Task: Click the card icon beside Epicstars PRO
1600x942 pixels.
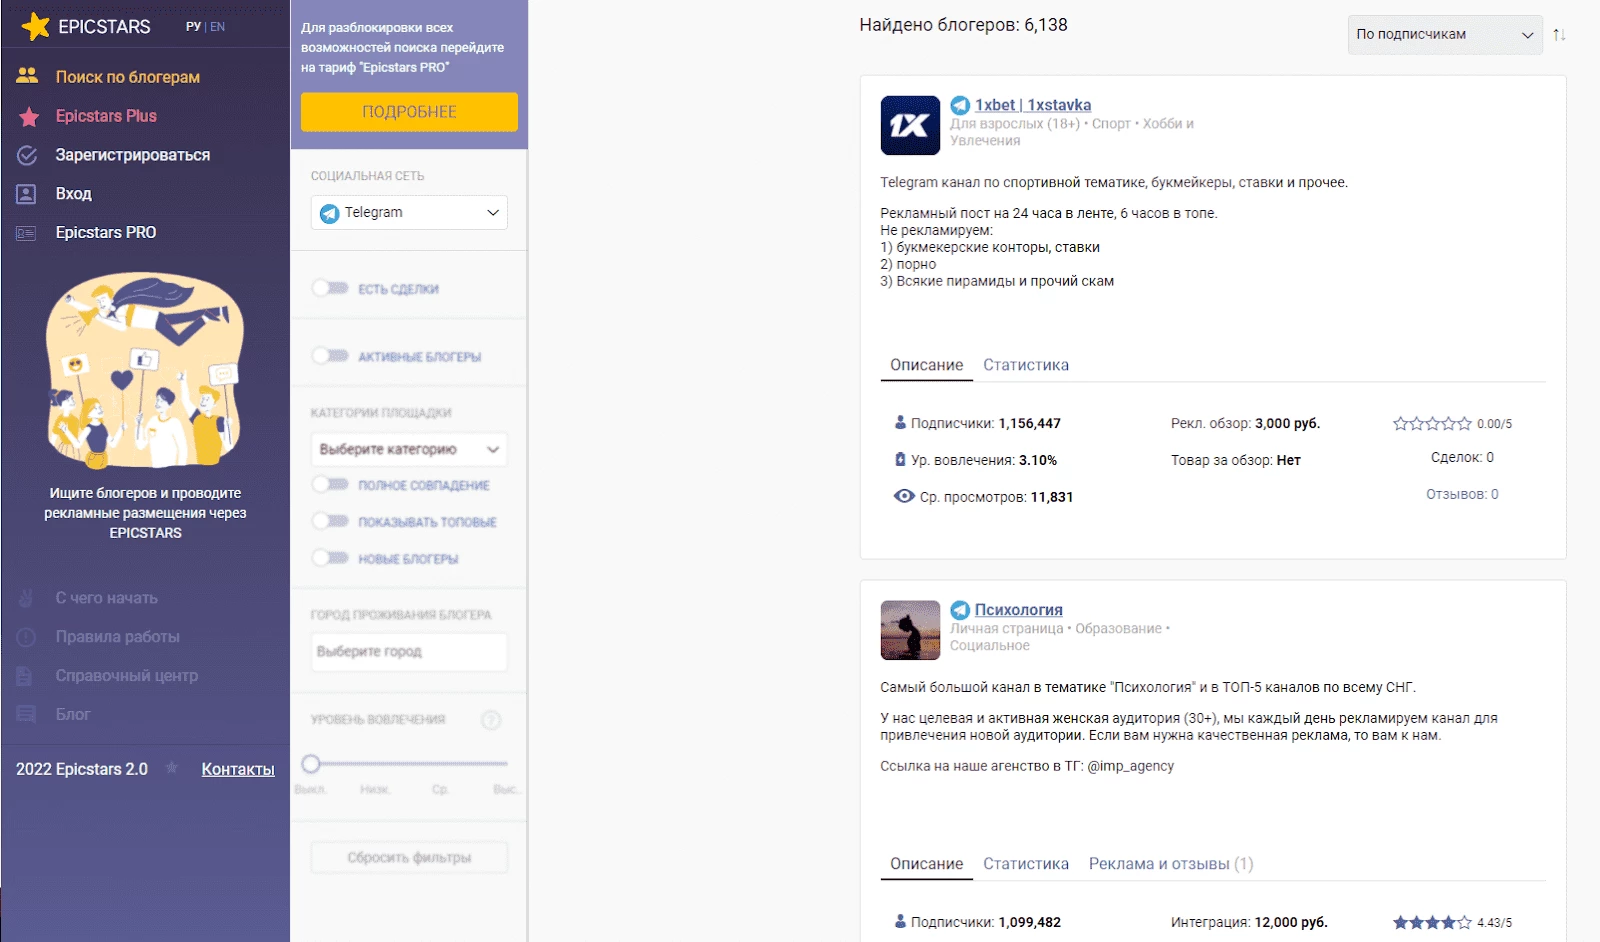Action: coord(26,233)
